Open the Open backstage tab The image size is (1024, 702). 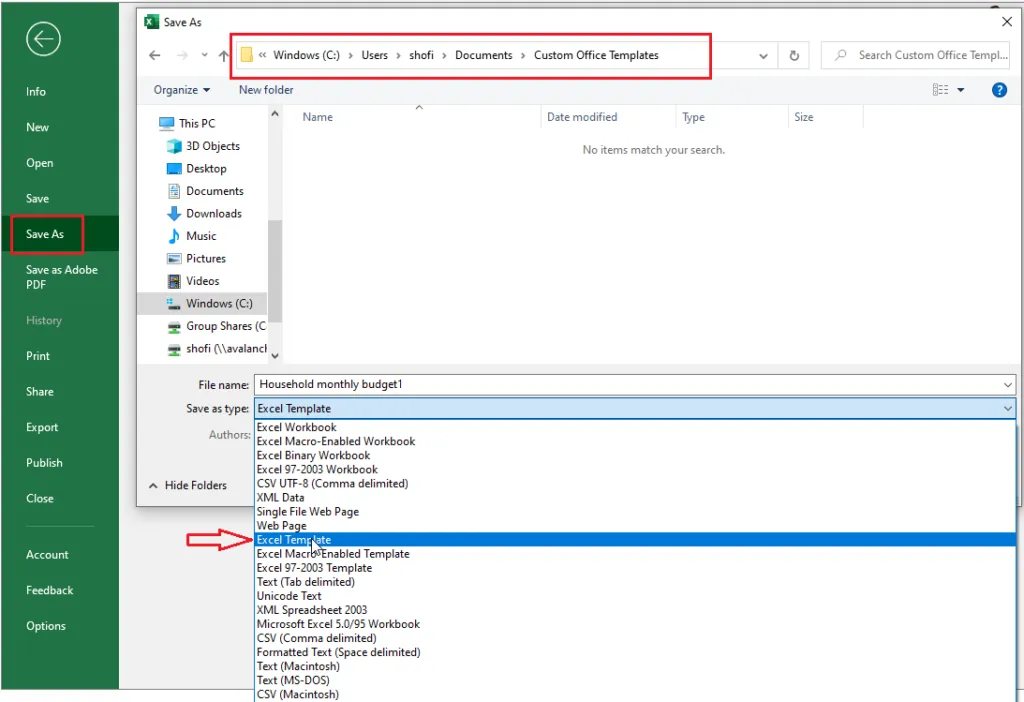point(39,163)
